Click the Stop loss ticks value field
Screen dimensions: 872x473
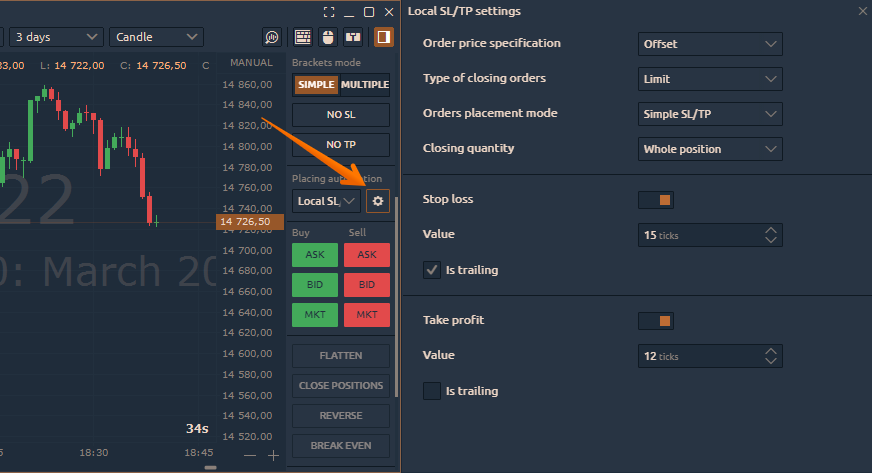[x=700, y=235]
